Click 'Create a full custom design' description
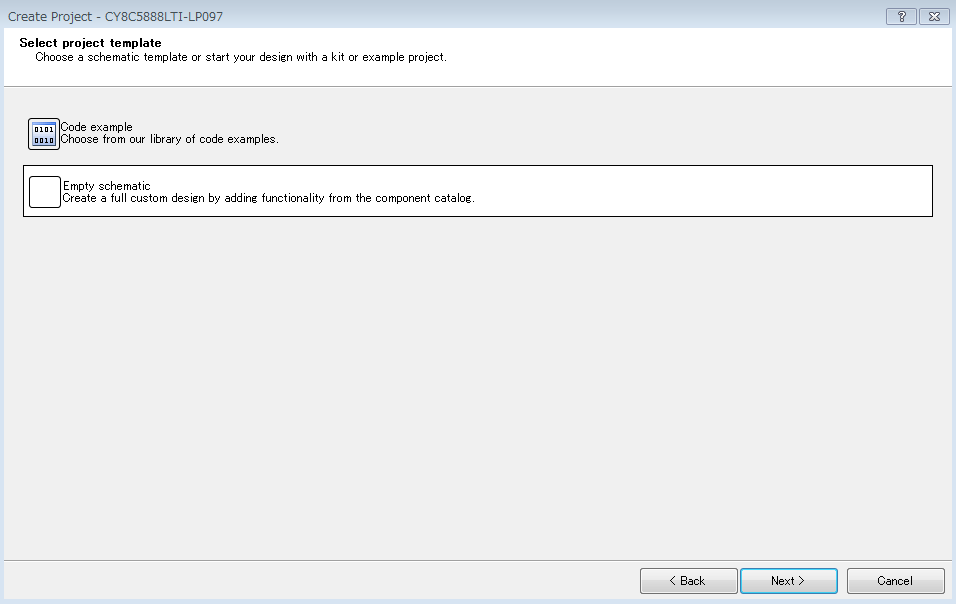Viewport: 956px width, 604px height. [268, 198]
